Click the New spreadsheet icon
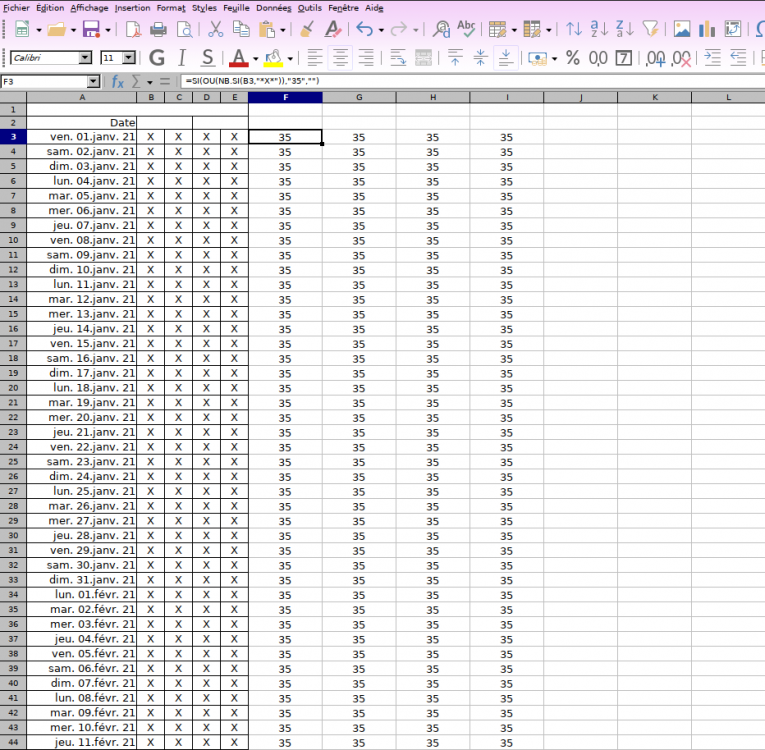The image size is (765, 750). tap(22, 30)
